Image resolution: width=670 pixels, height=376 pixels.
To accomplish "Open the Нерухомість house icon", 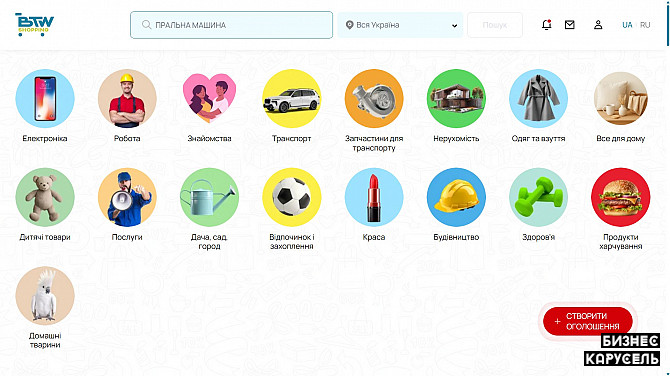I will coord(456,99).
